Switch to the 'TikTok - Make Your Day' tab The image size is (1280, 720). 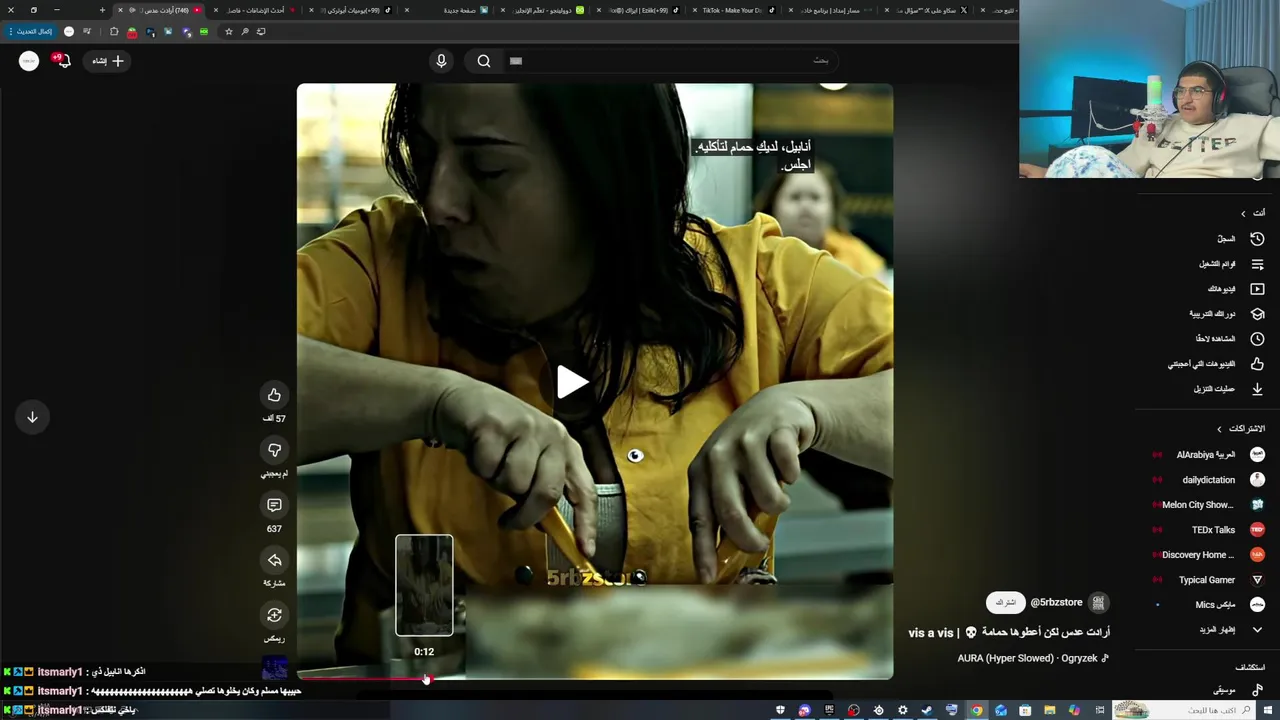point(732,10)
